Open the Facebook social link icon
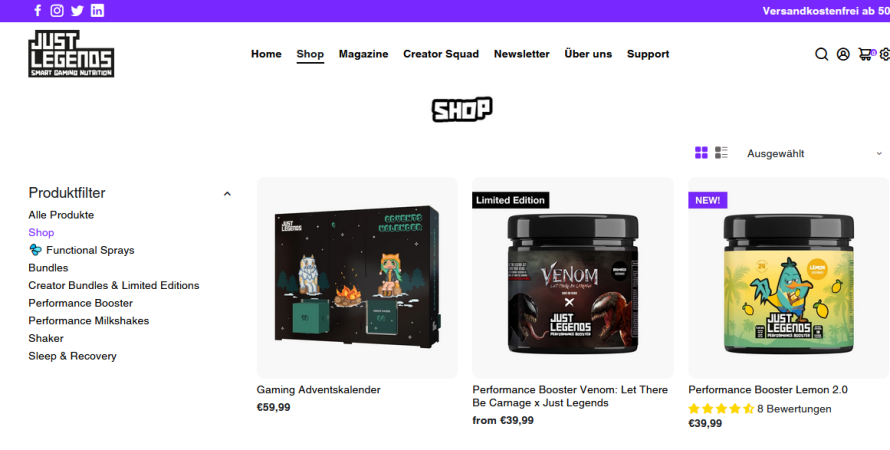Screen dimensions: 890x450 37,10
